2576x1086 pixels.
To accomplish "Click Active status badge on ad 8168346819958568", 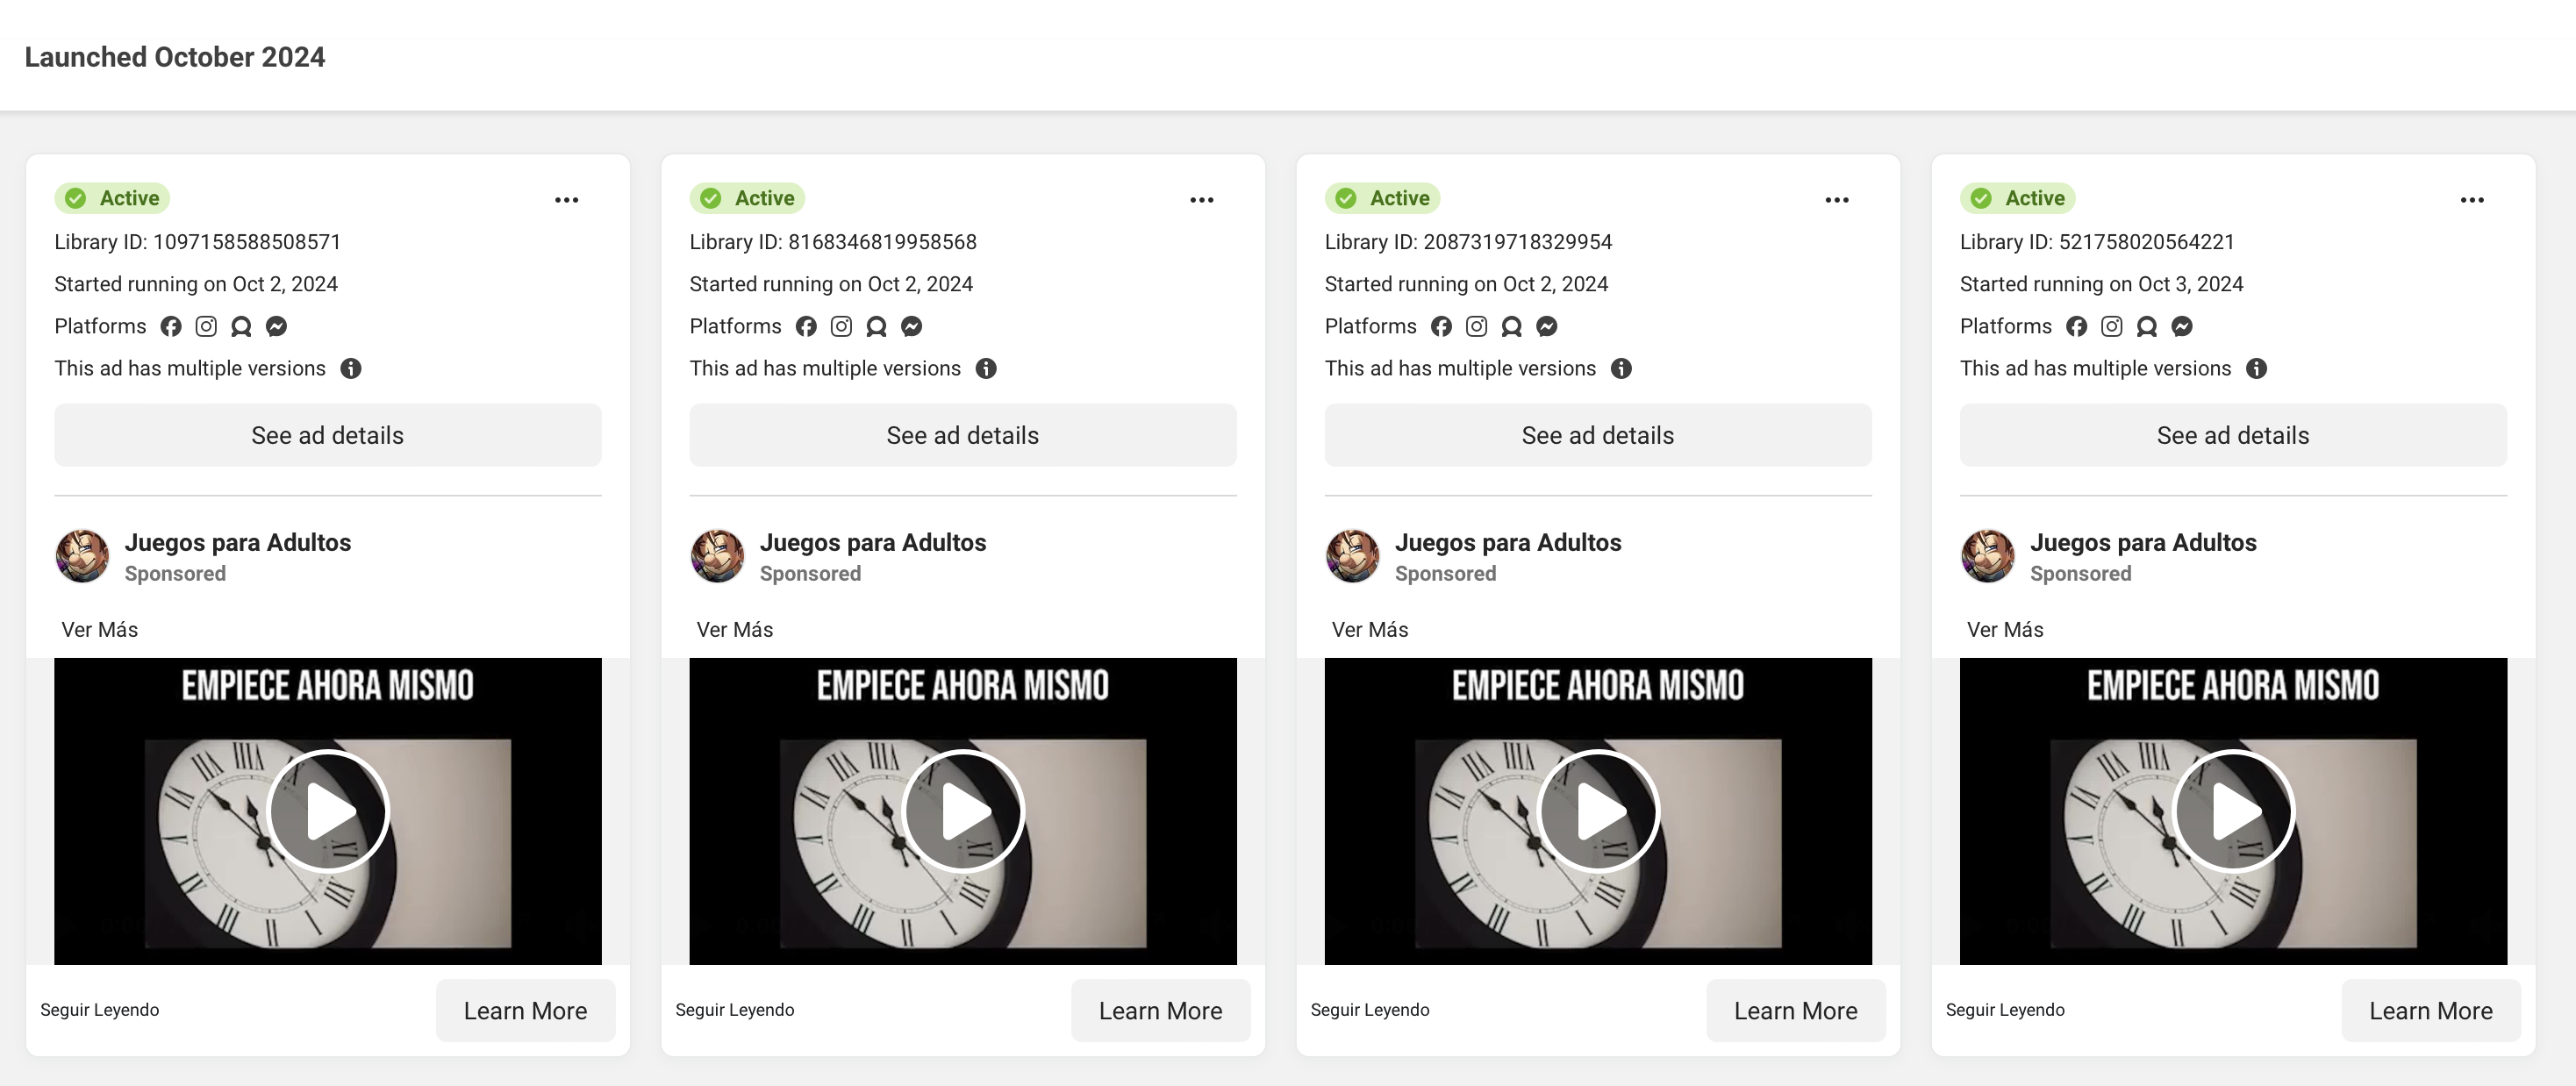I will (x=747, y=198).
